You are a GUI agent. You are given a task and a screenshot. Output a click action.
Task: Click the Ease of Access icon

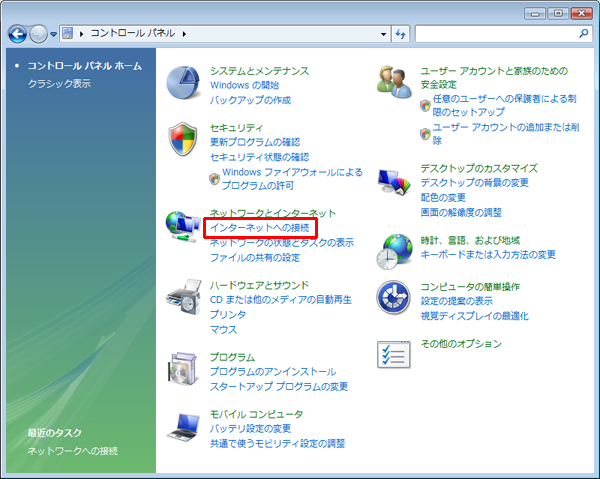393,297
